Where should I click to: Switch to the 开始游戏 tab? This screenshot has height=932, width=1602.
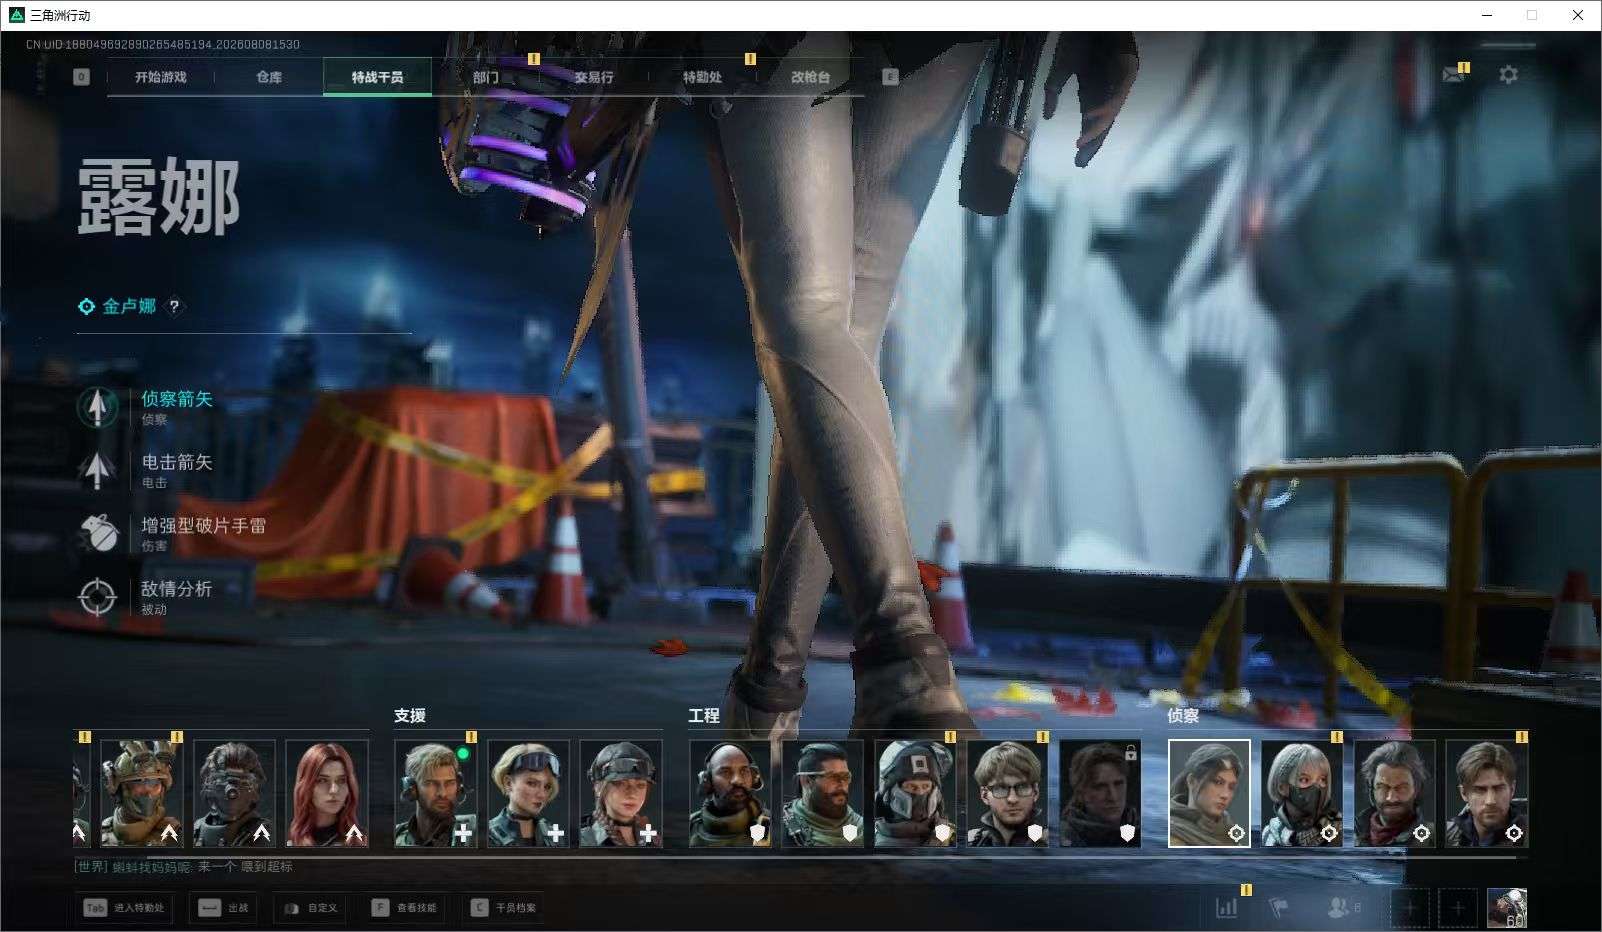[161, 77]
